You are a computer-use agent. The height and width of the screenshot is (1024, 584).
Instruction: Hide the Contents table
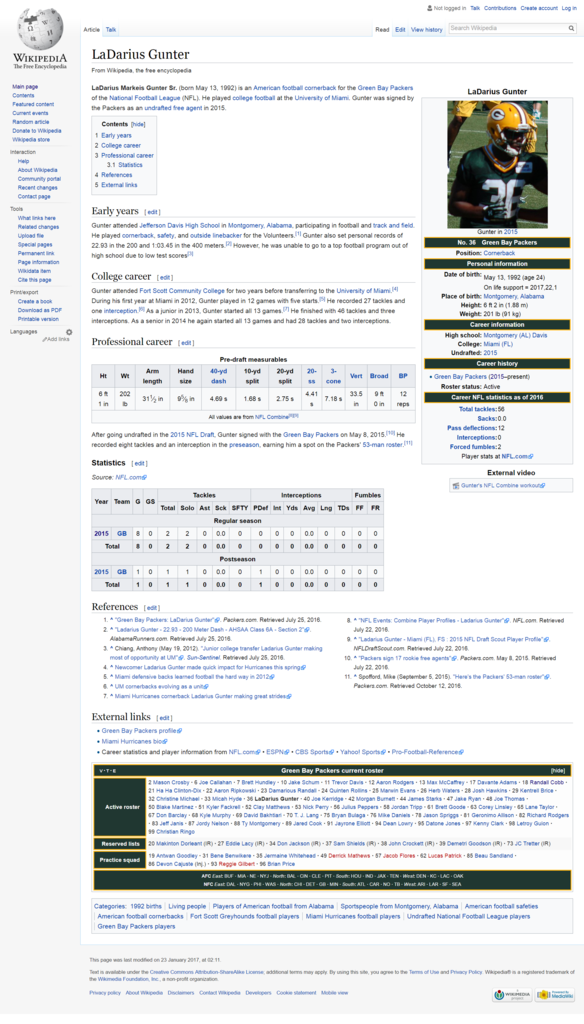click(x=138, y=124)
